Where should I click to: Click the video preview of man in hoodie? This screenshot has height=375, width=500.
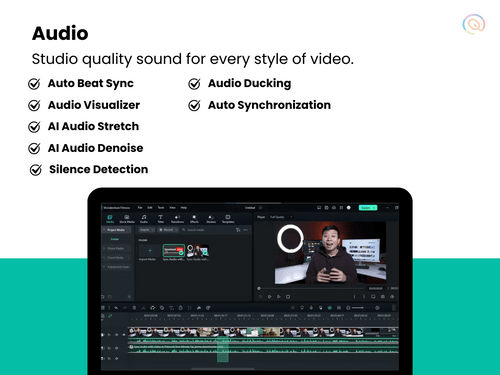point(330,253)
